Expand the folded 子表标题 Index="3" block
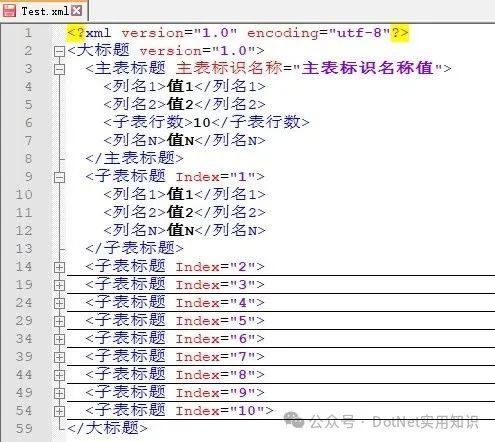495x442 pixels. click(59, 285)
